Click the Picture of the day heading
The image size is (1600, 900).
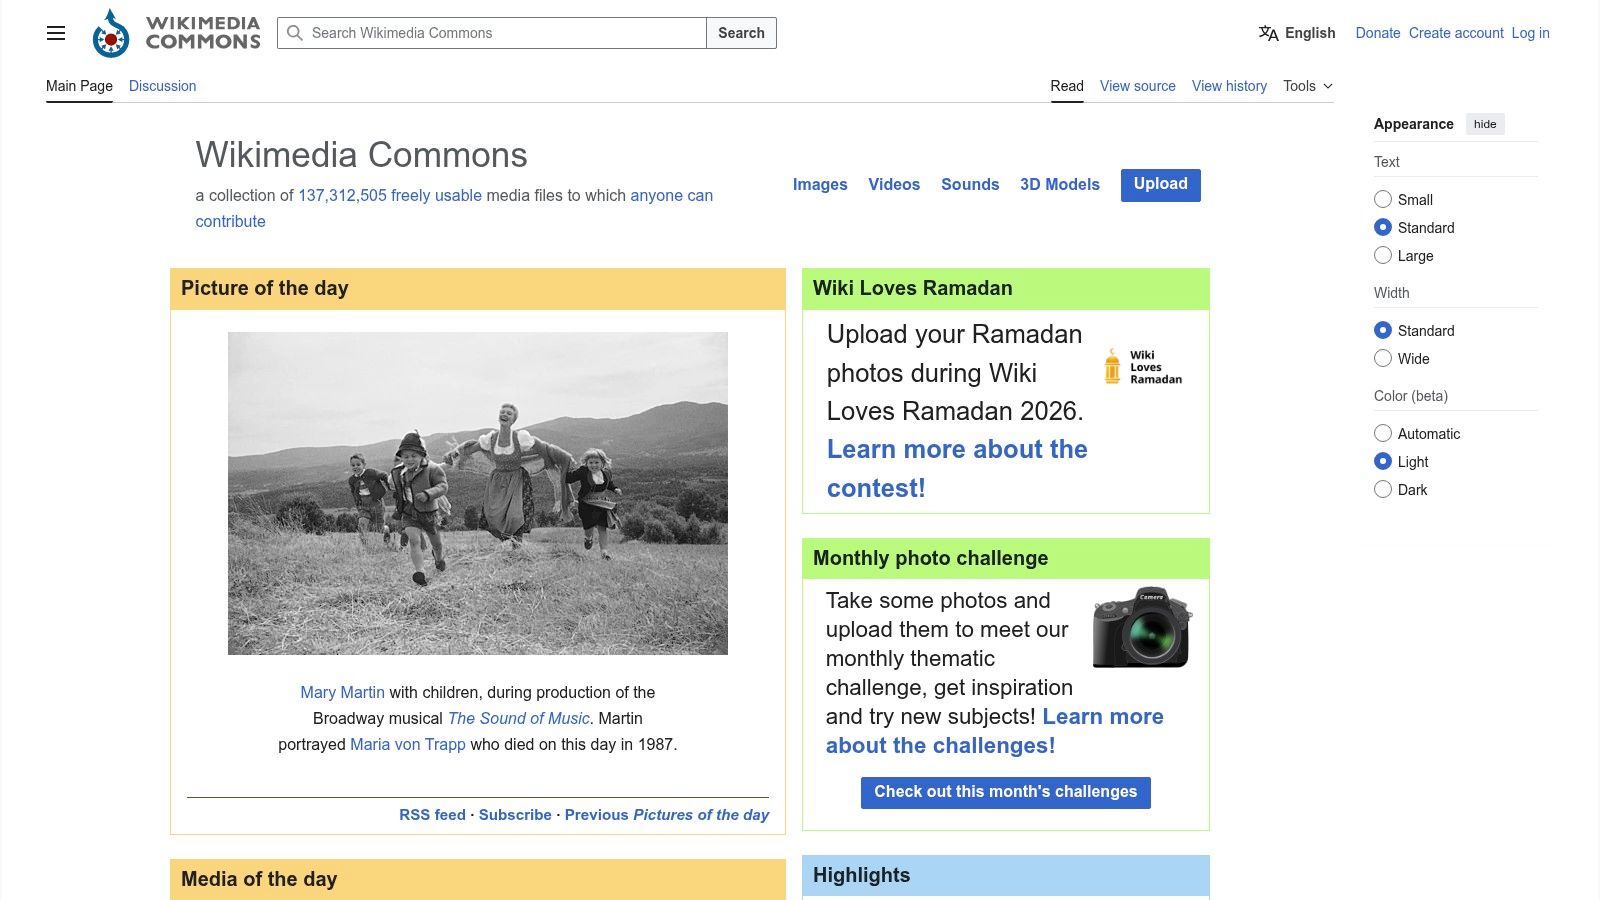click(x=265, y=288)
